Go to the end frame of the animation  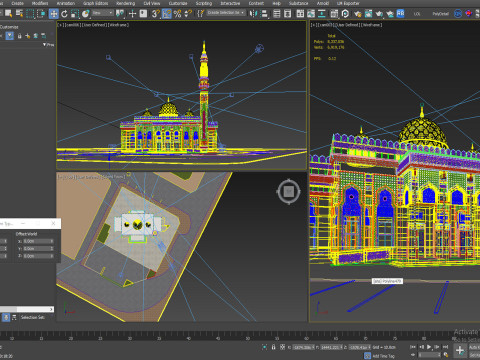pyautogui.click(x=445, y=347)
